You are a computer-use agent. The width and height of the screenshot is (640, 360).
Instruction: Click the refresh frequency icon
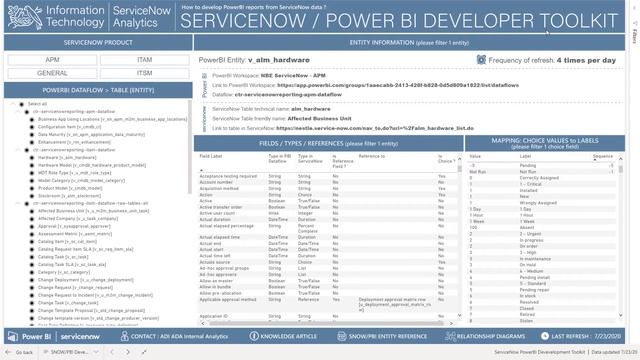pos(481,60)
